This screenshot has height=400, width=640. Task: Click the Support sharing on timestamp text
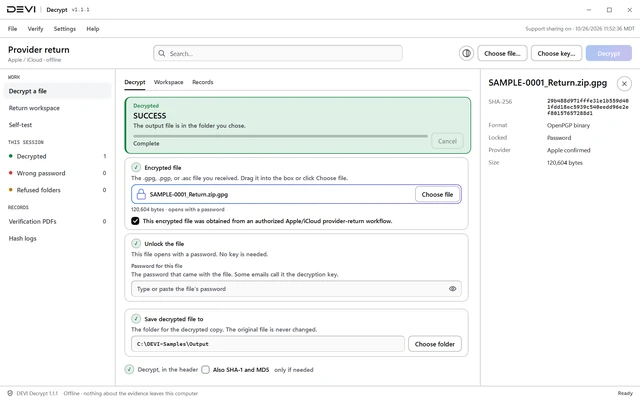(x=580, y=29)
